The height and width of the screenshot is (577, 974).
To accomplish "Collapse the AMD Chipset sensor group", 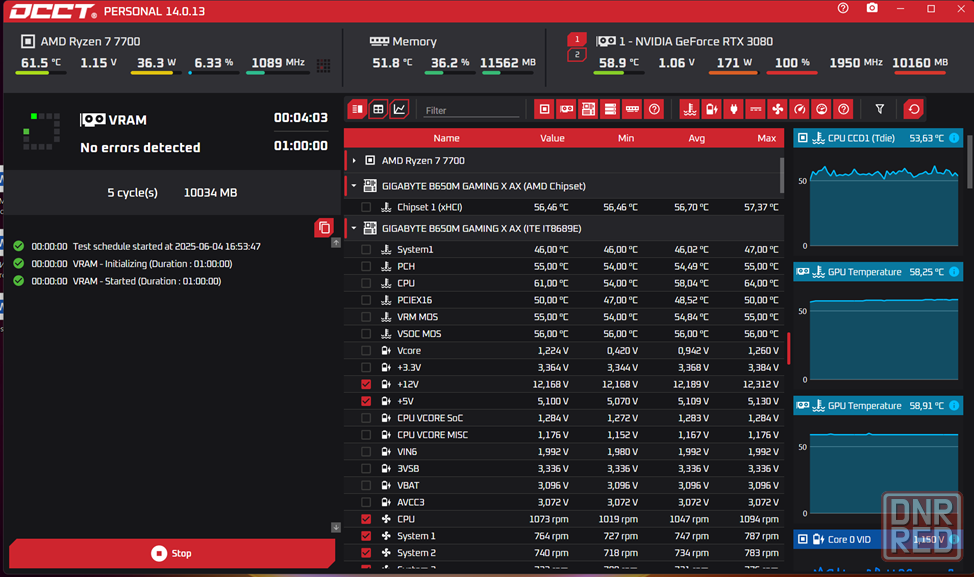I will pyautogui.click(x=354, y=186).
